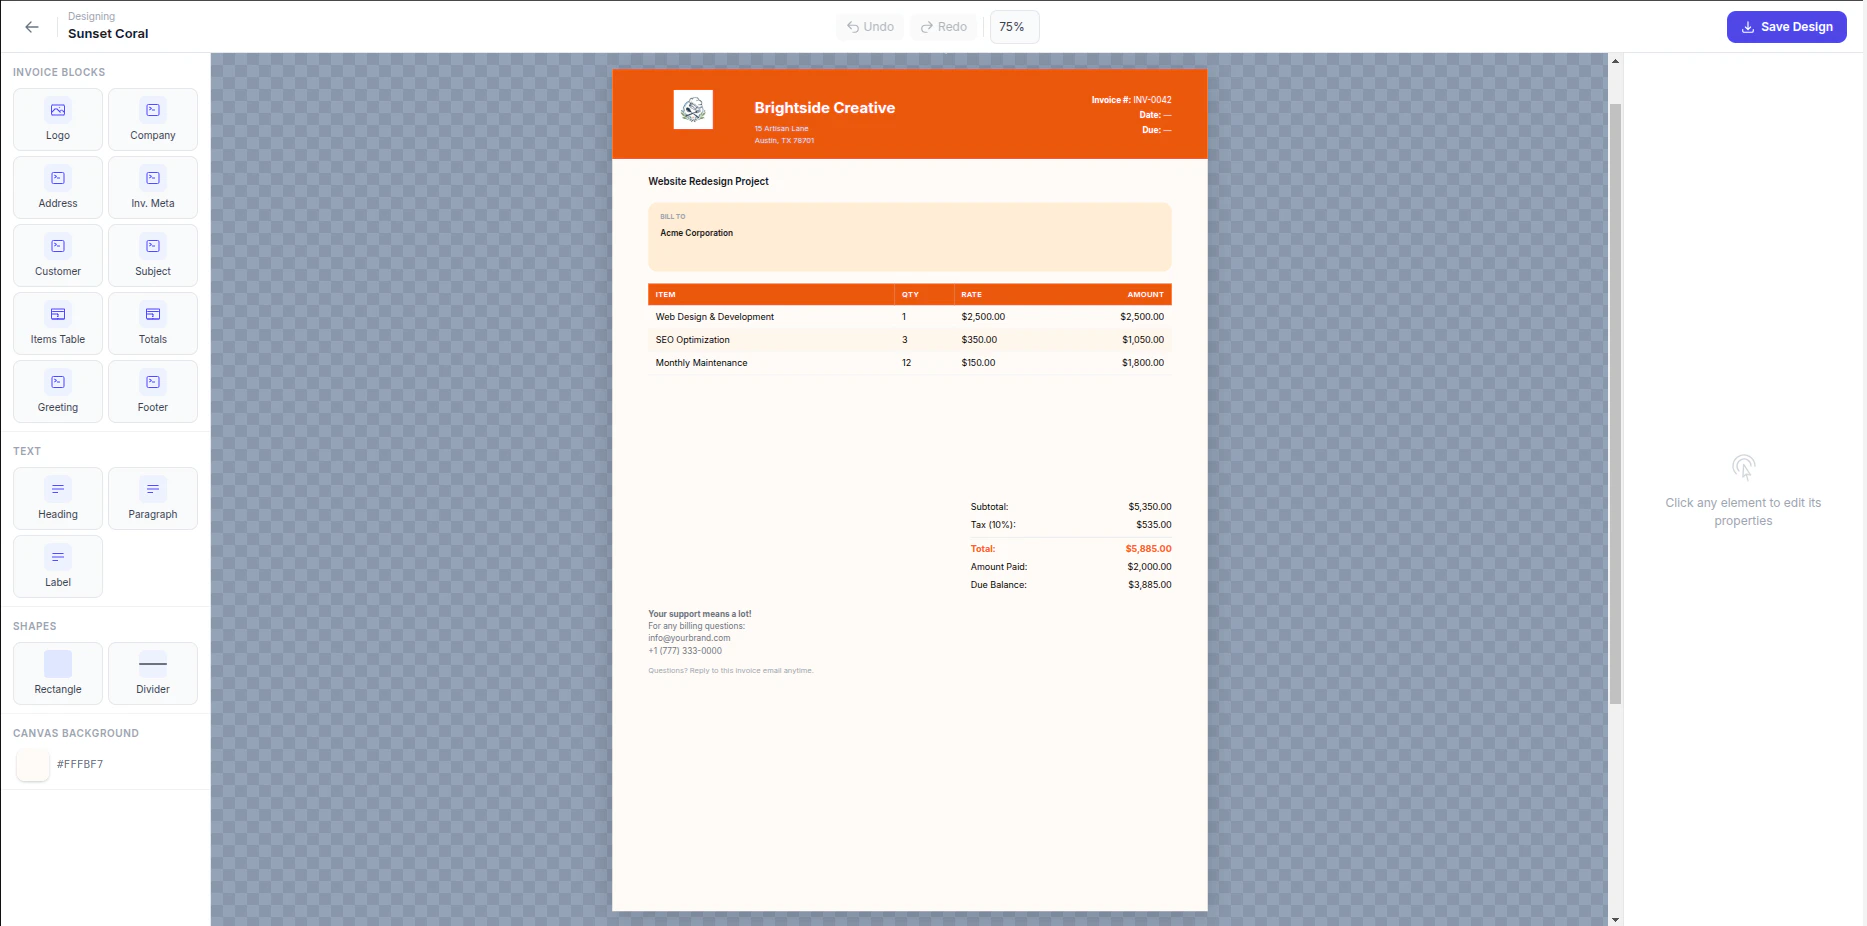Select the Monthly Maintenance table row
Viewport: 1867px width, 926px height.
909,363
